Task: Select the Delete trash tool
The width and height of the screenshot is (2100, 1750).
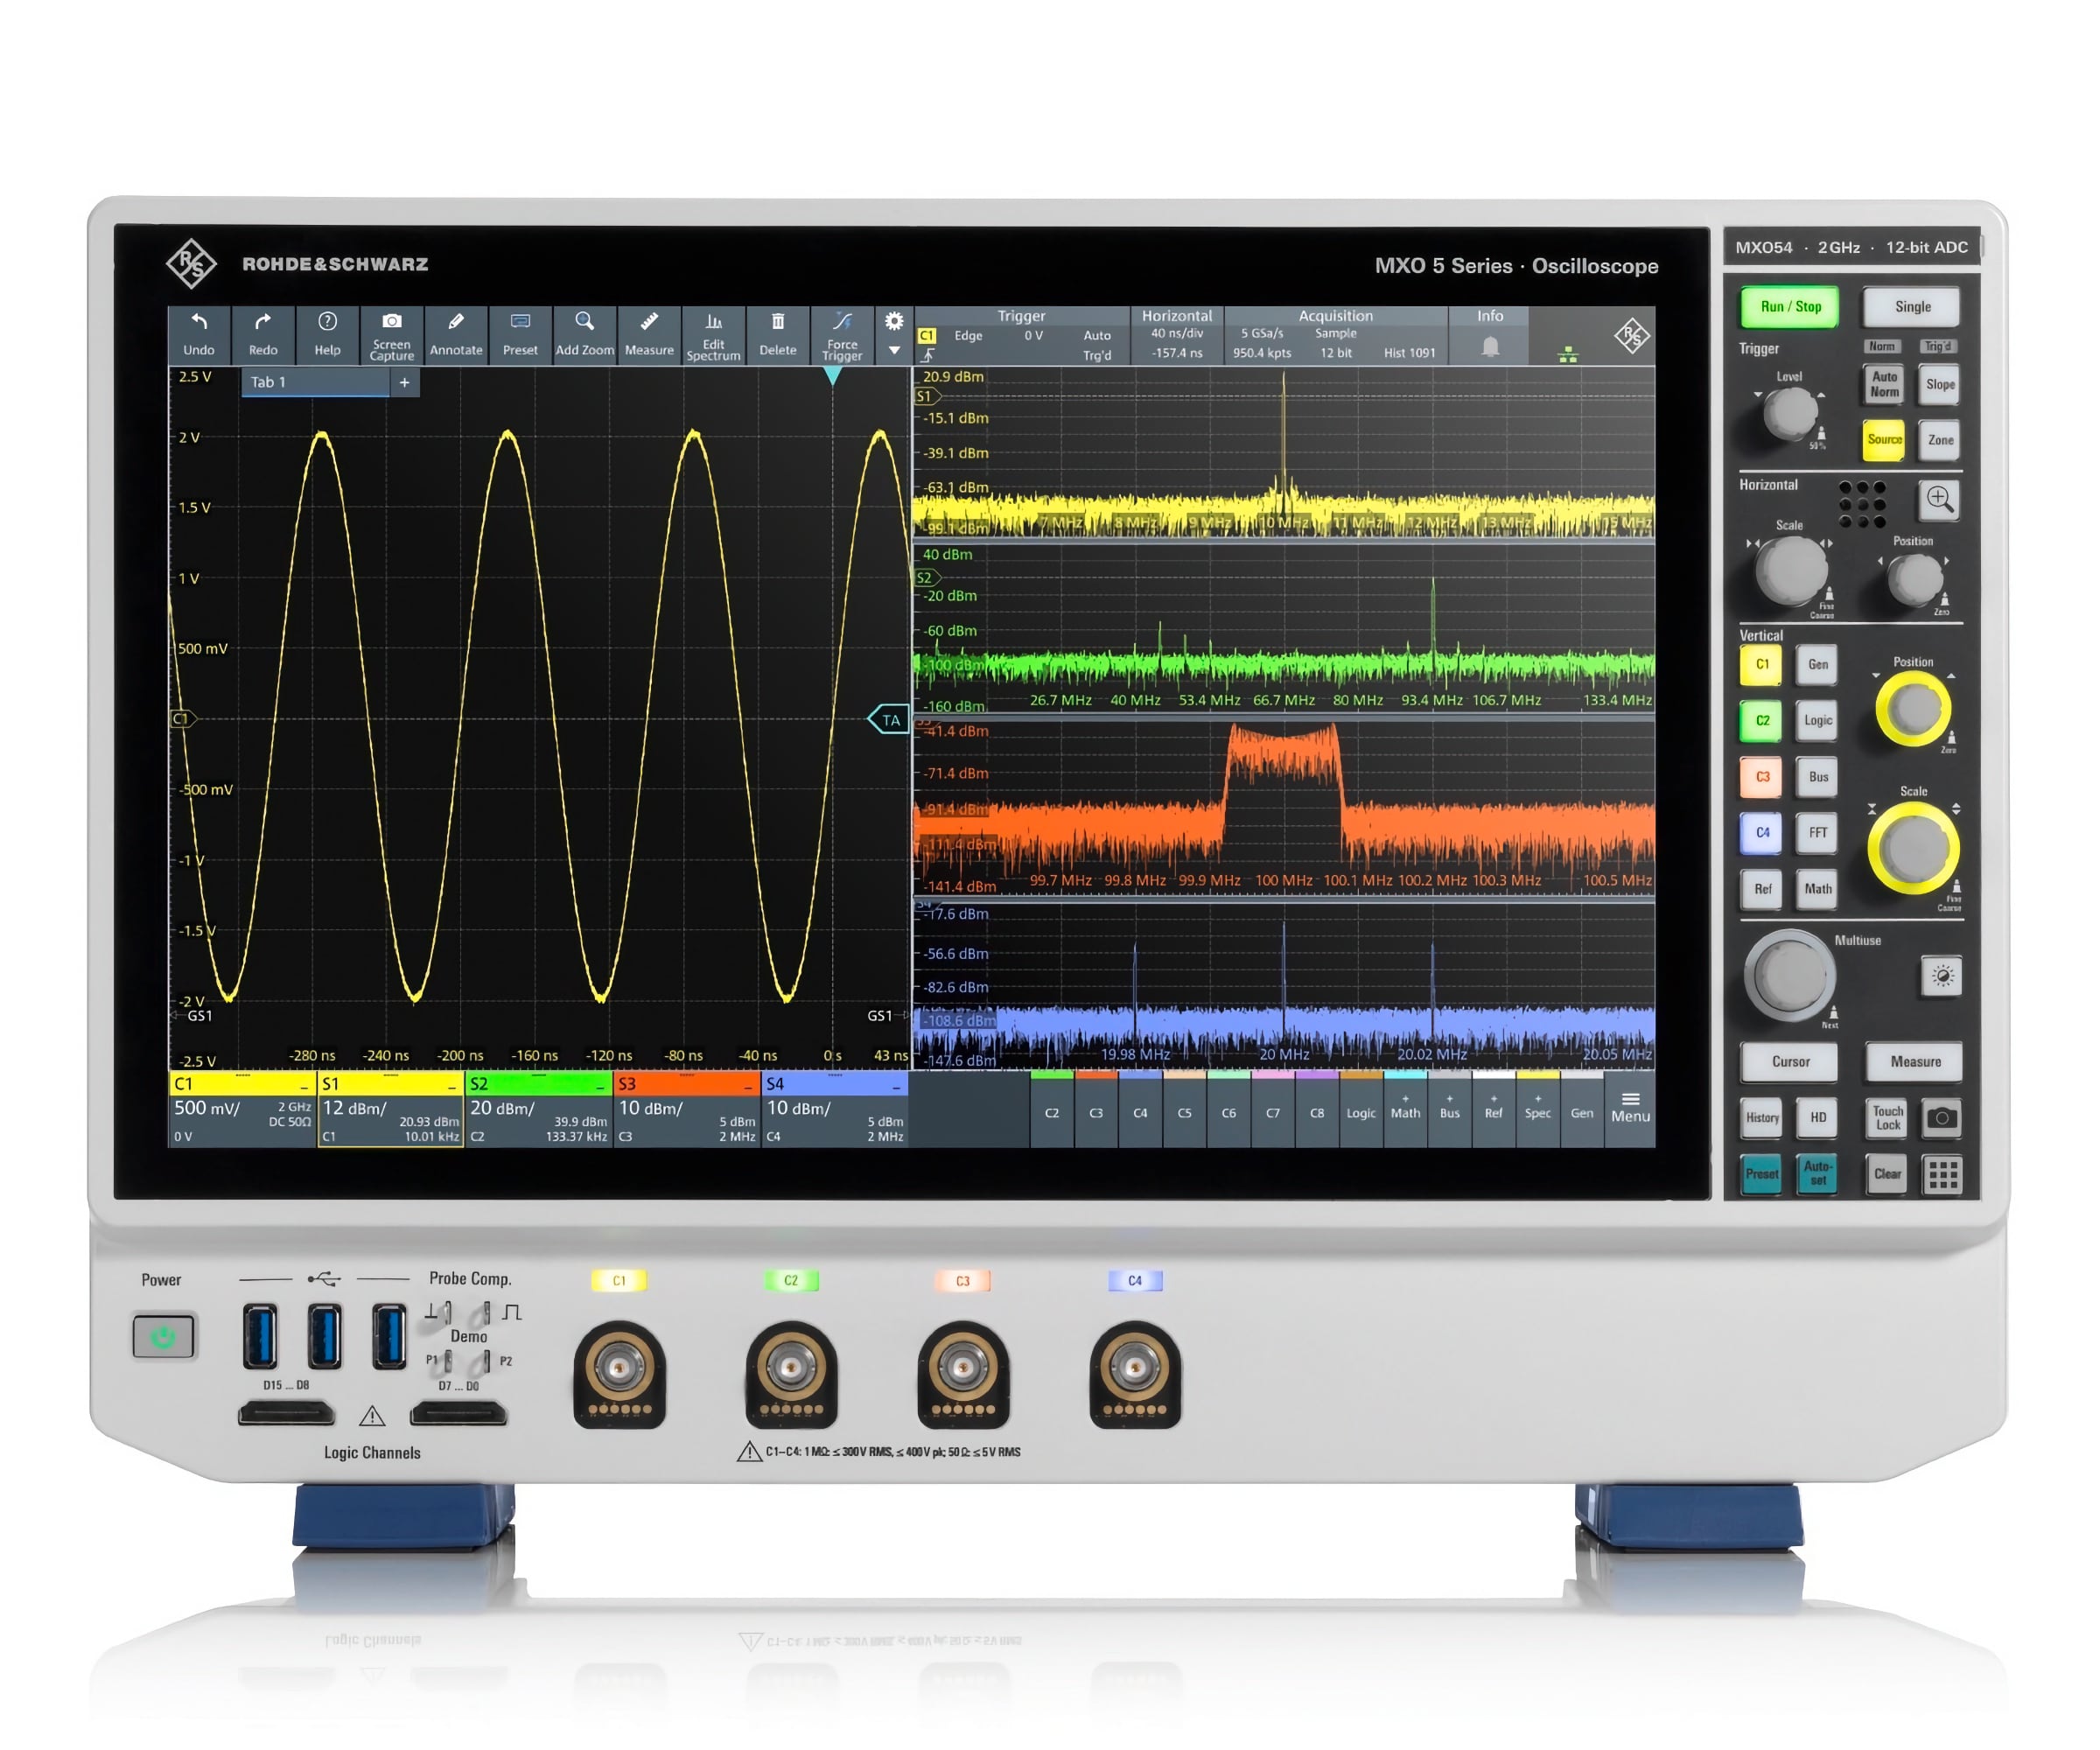Action: click(778, 334)
